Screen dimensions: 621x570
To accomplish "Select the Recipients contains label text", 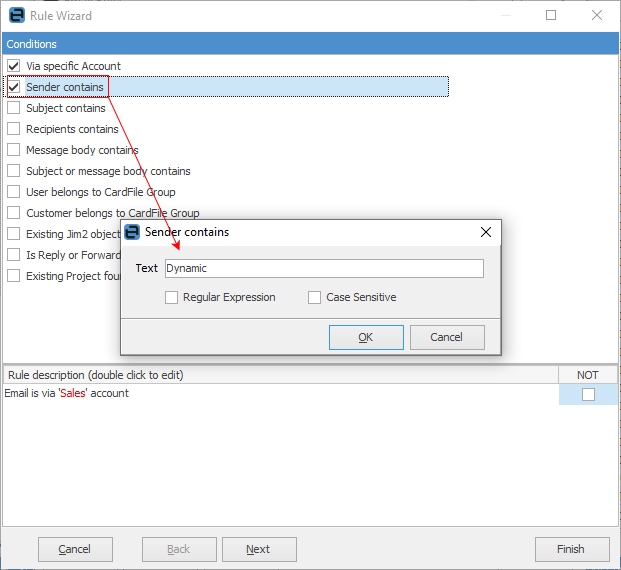I will pyautogui.click(x=72, y=129).
